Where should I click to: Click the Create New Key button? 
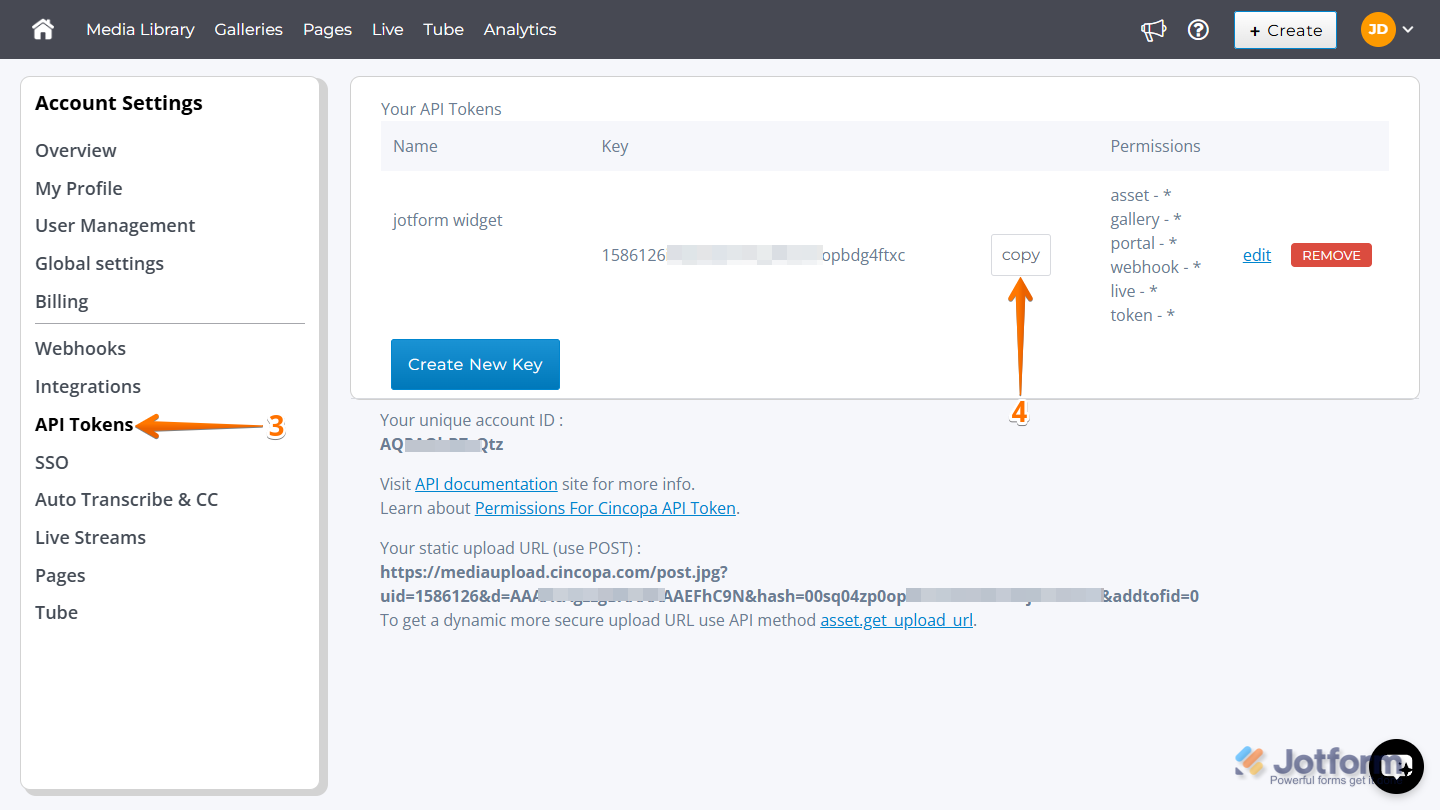point(475,364)
